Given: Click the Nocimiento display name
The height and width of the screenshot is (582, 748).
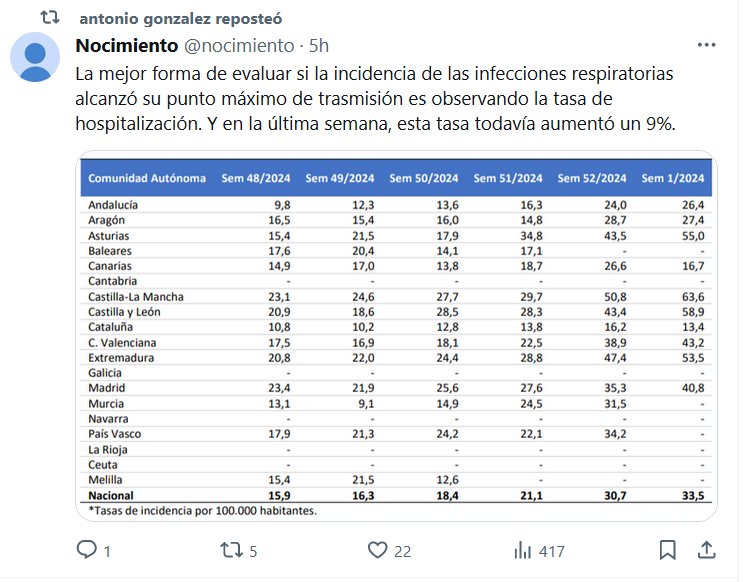Looking at the screenshot, I should pyautogui.click(x=127, y=46).
